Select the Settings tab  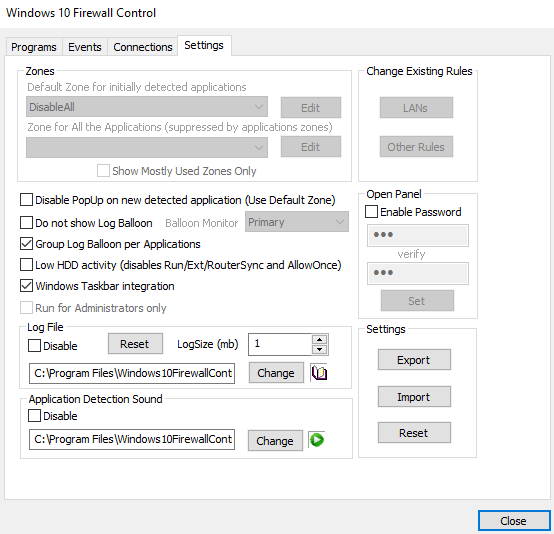(x=204, y=45)
